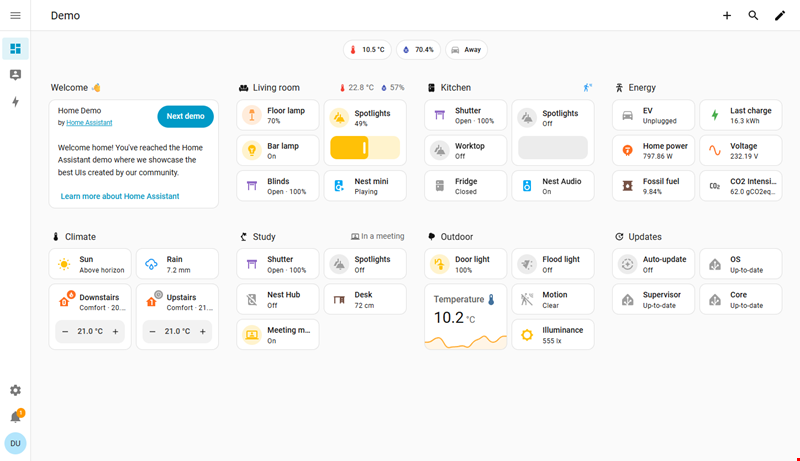Click the Living room Spotlights brightness slider
The width and height of the screenshot is (800, 461).
pyautogui.click(x=364, y=148)
